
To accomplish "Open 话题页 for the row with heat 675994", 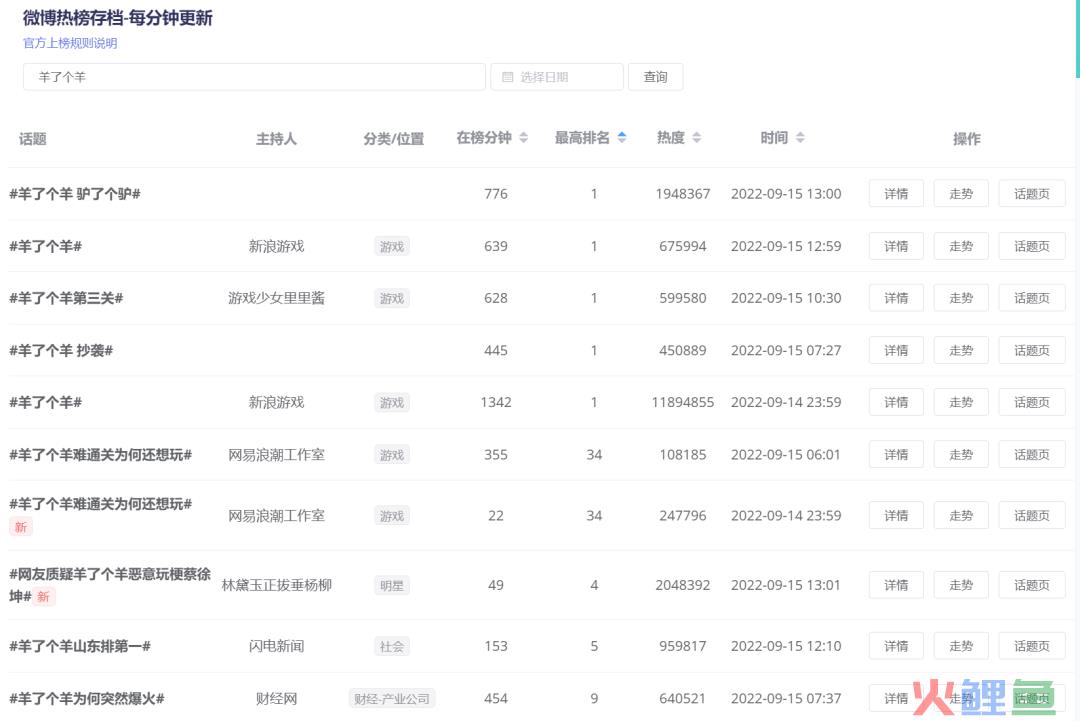I will point(1032,247).
